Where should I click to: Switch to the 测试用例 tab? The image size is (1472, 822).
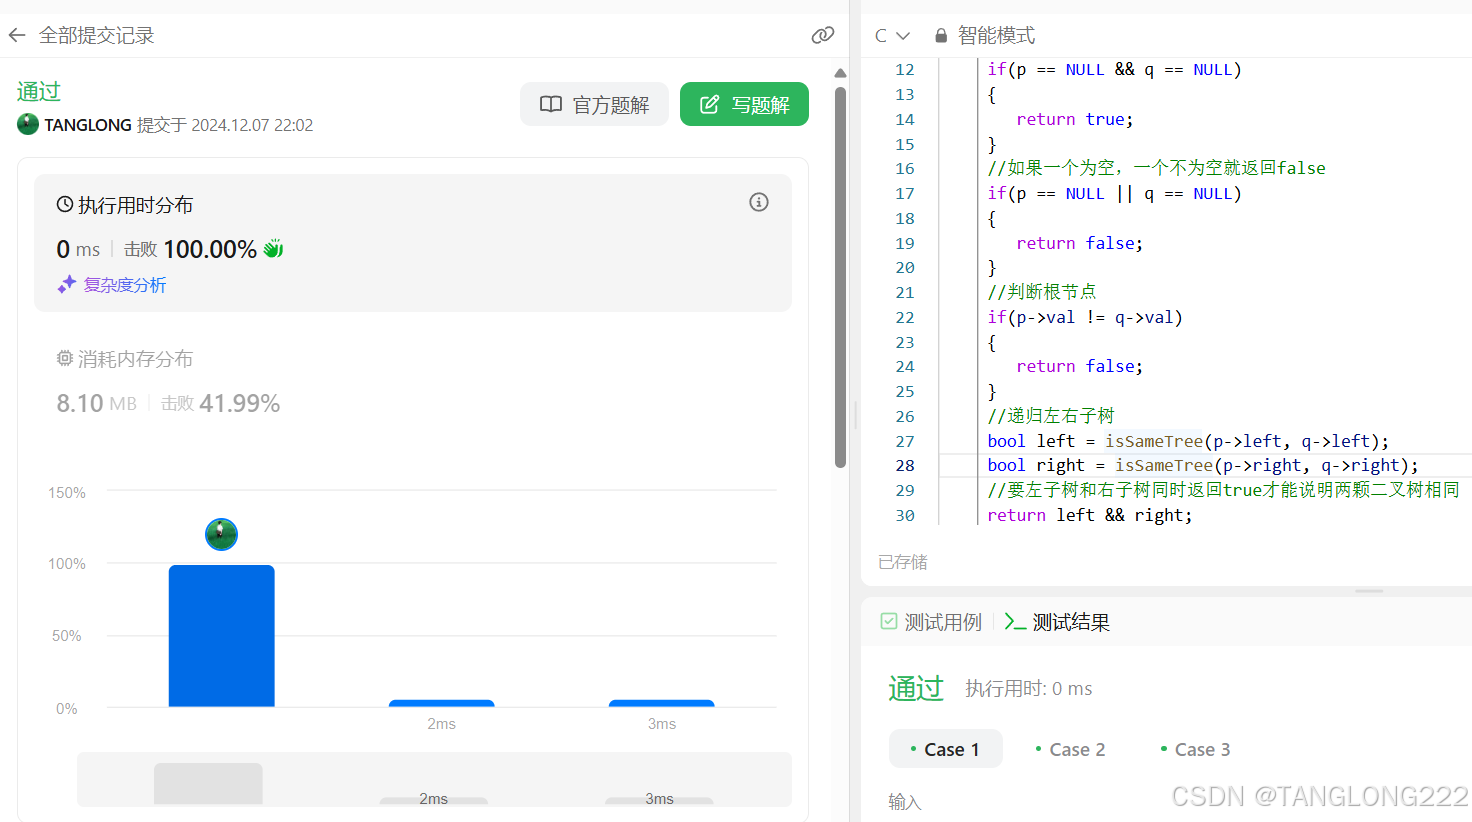pos(932,622)
